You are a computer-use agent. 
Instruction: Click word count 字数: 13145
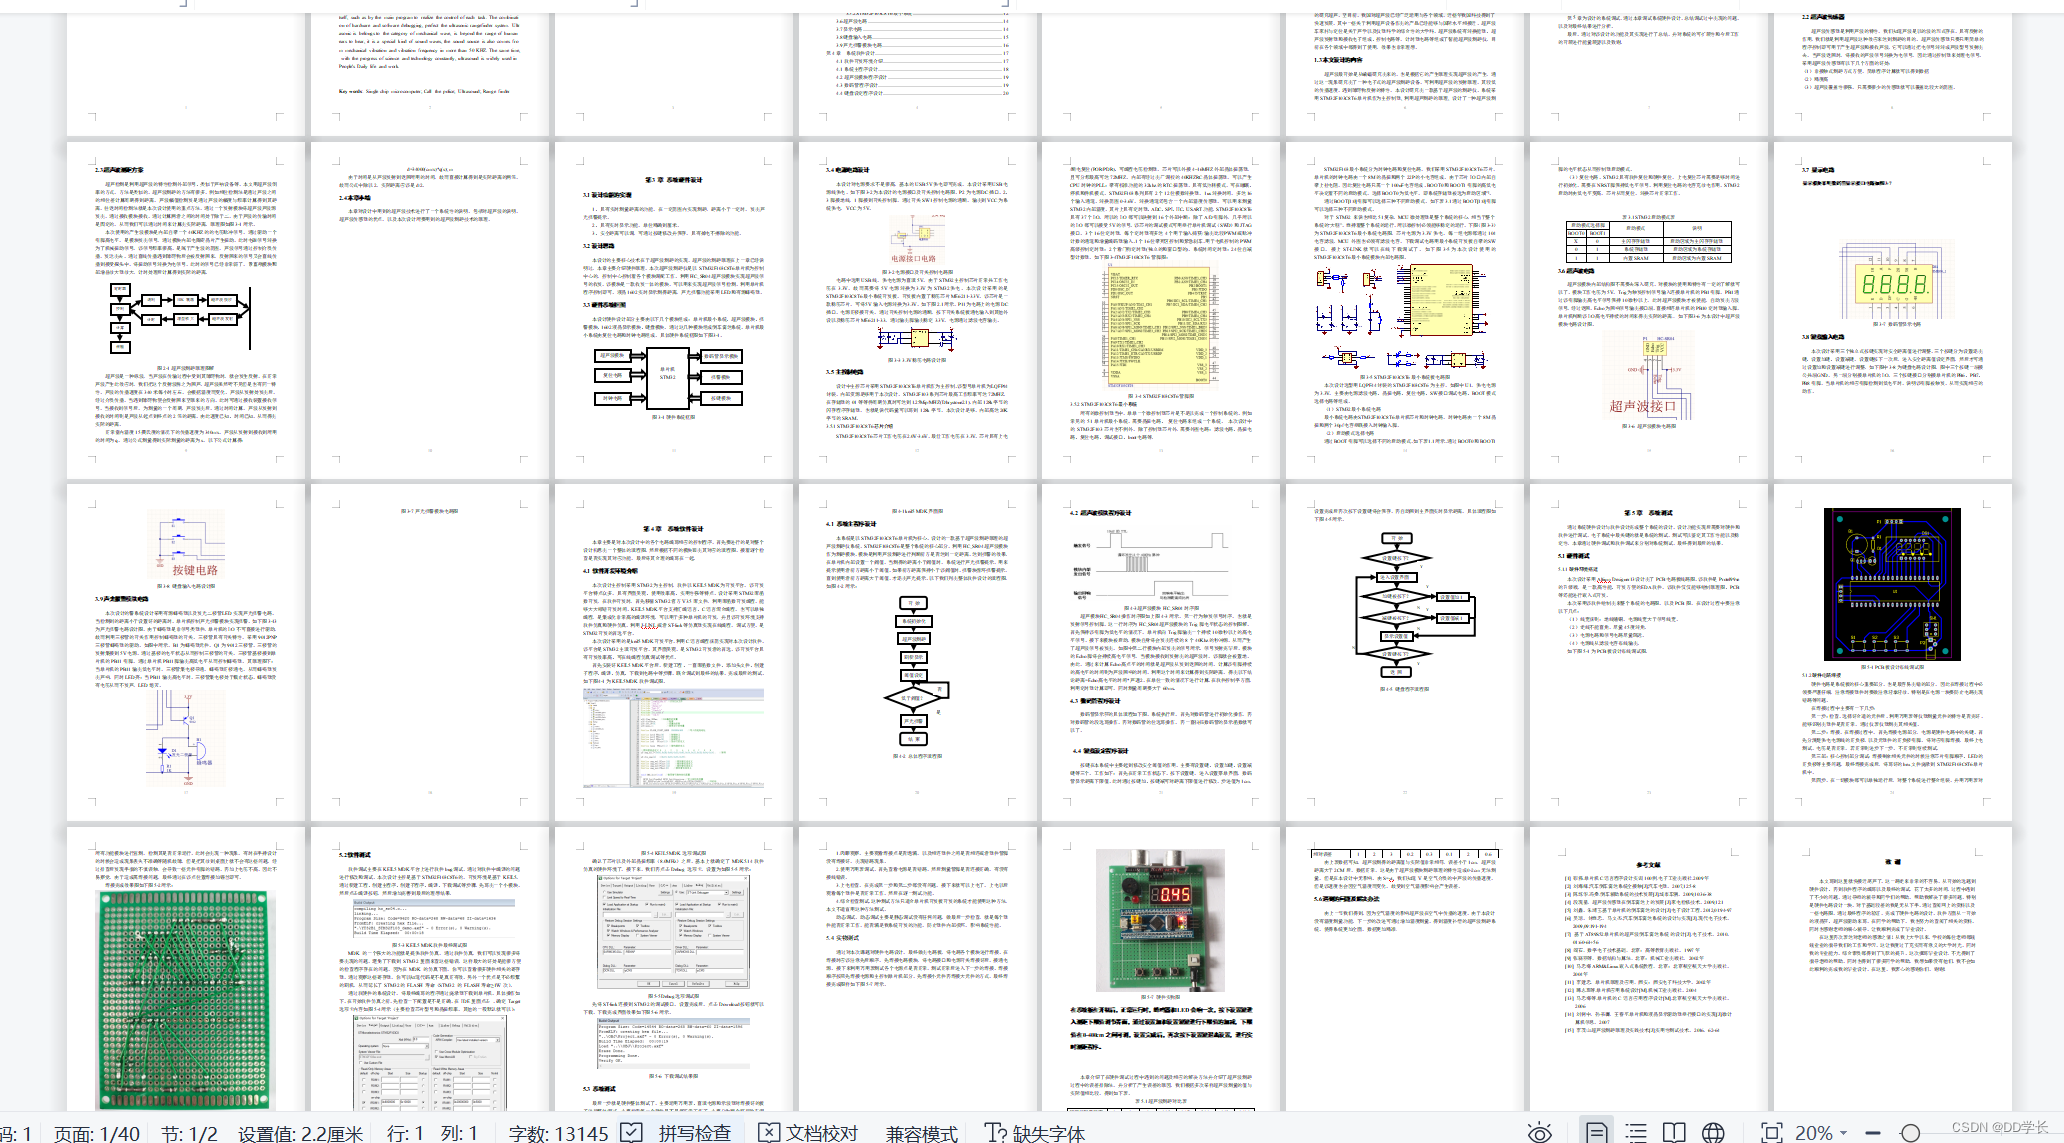pyautogui.click(x=558, y=1132)
